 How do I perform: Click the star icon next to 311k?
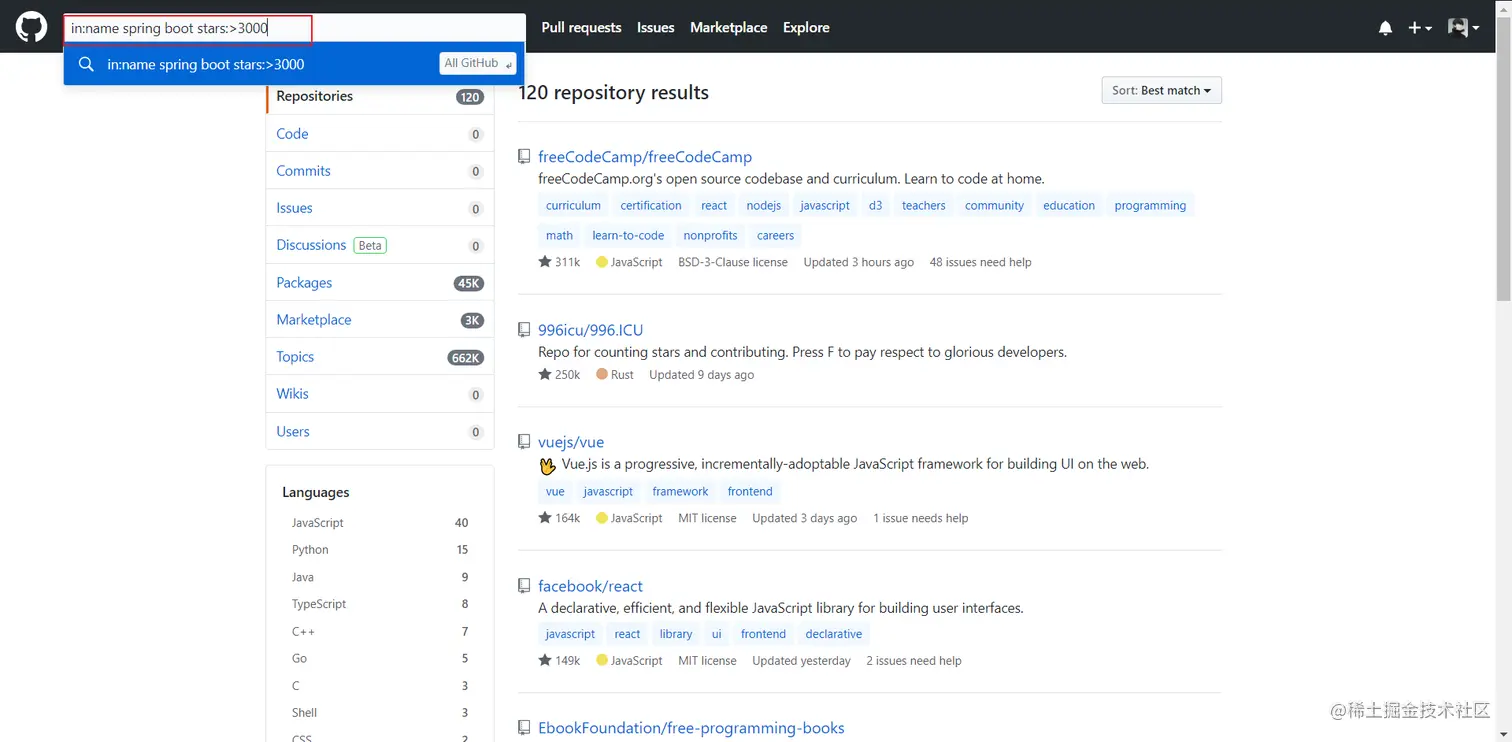click(x=545, y=262)
